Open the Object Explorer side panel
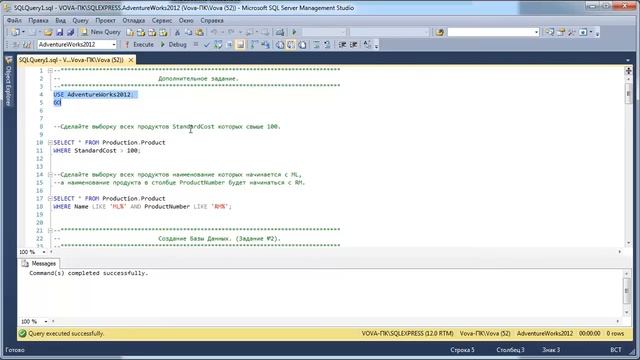Screen dimensions: 640x360 click(8, 82)
